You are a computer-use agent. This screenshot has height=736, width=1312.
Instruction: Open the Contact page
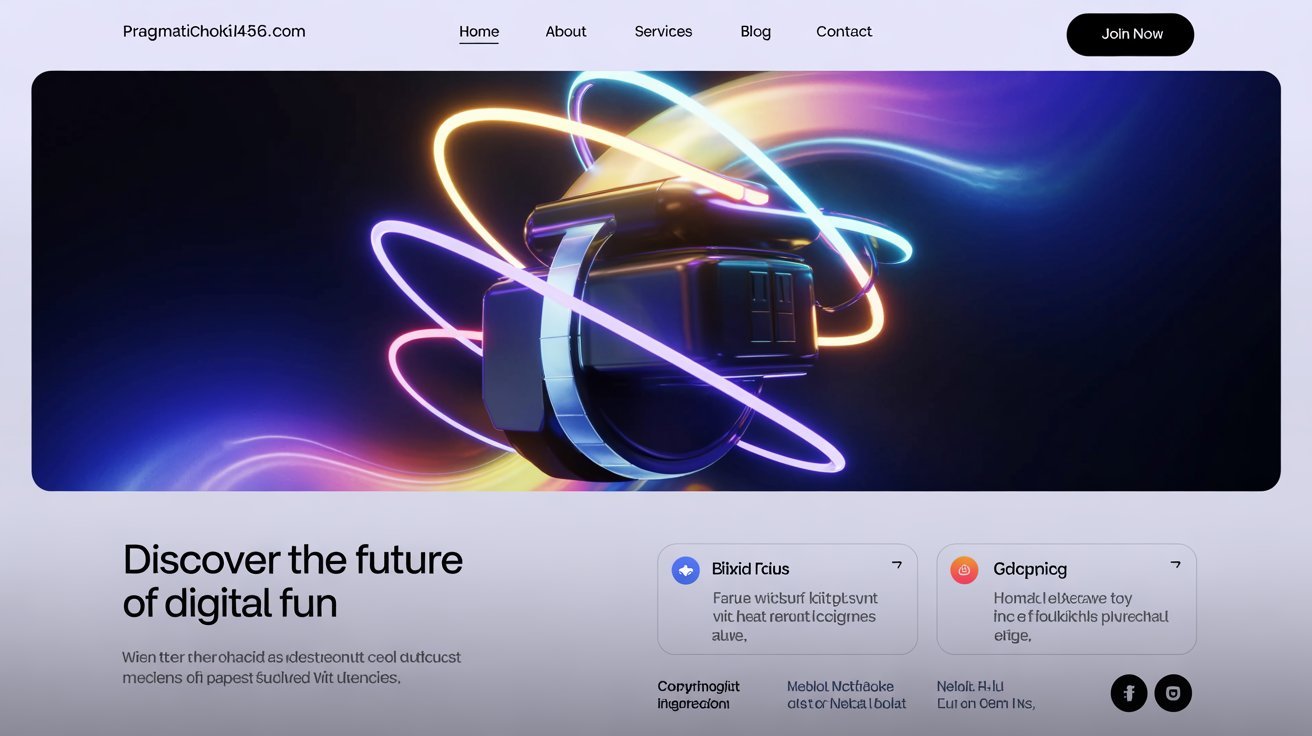coord(844,32)
